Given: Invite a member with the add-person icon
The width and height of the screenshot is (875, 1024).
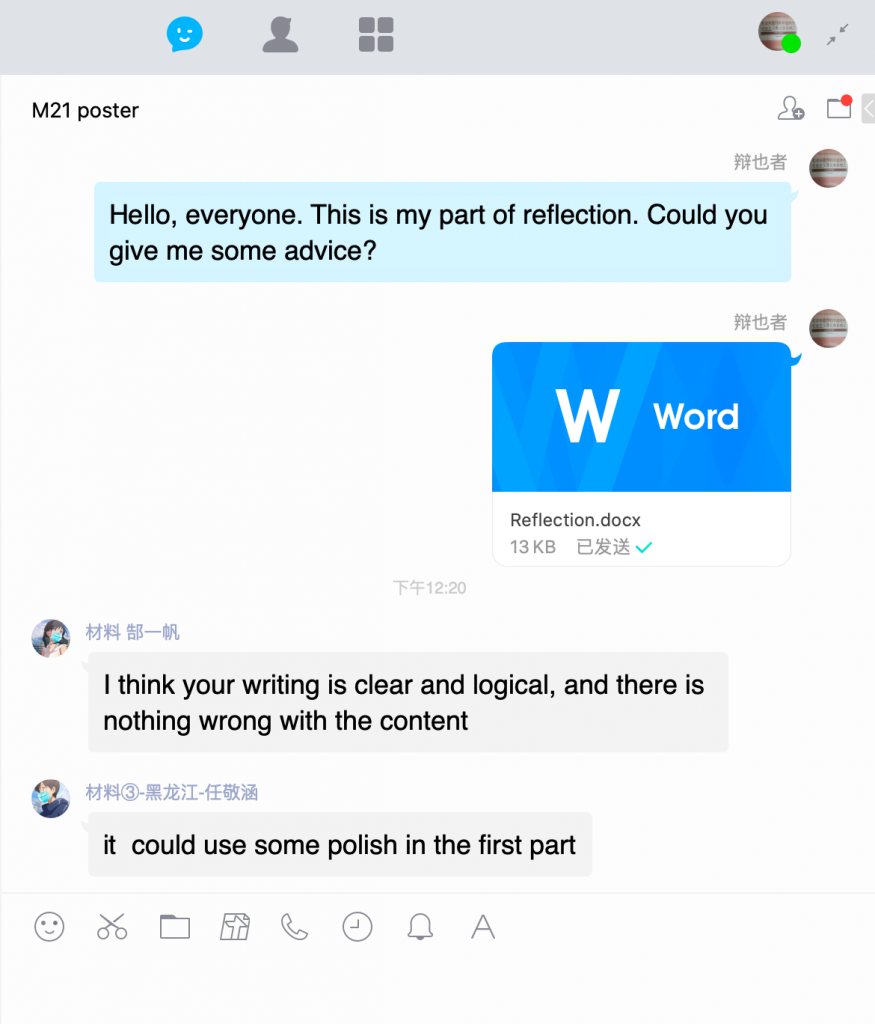Looking at the screenshot, I should [791, 108].
